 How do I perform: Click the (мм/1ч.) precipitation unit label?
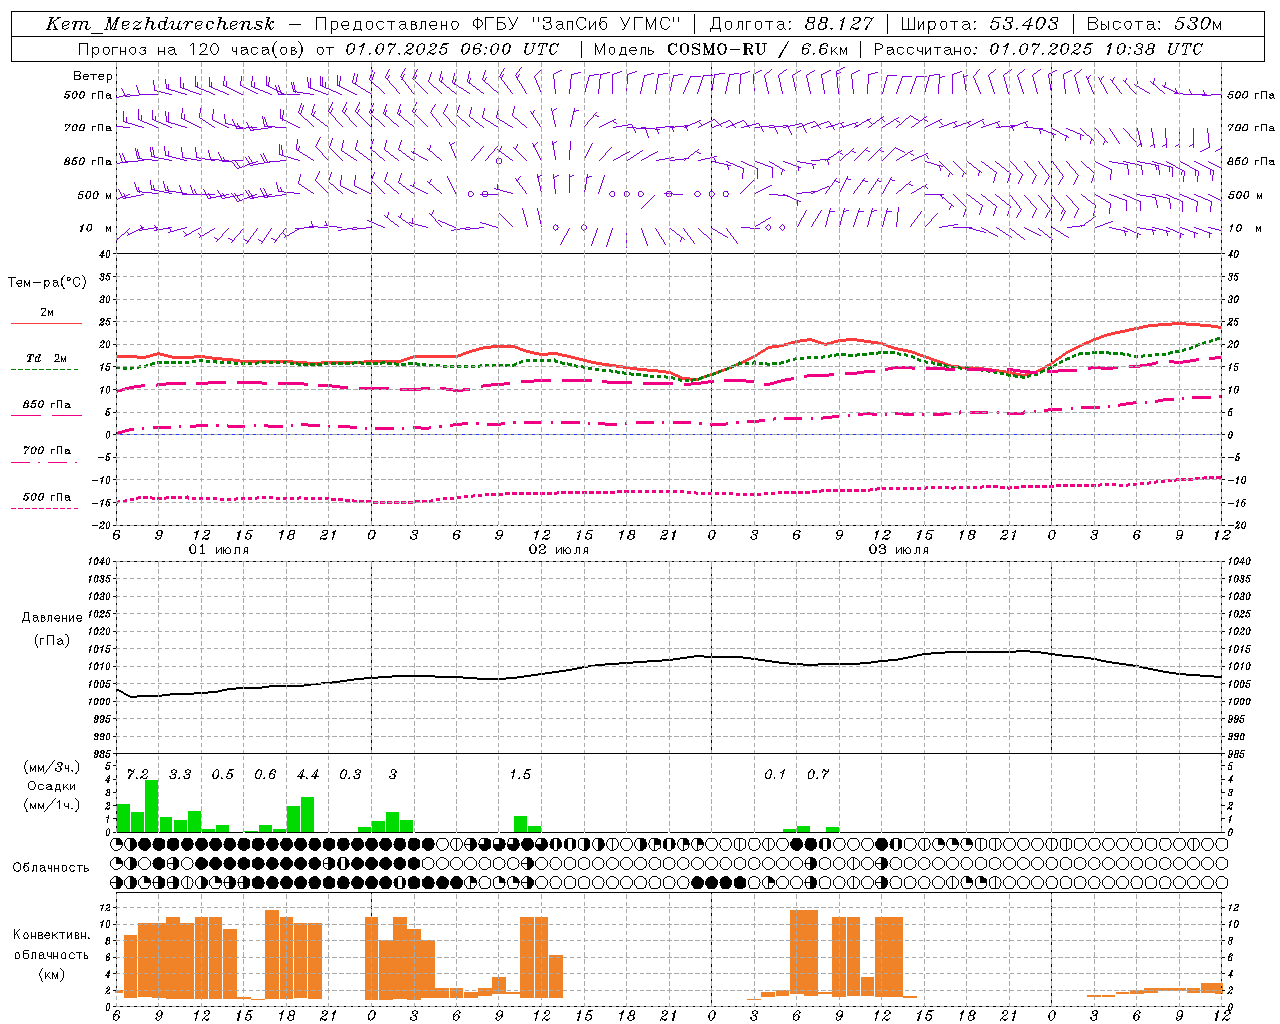[x=52, y=805]
